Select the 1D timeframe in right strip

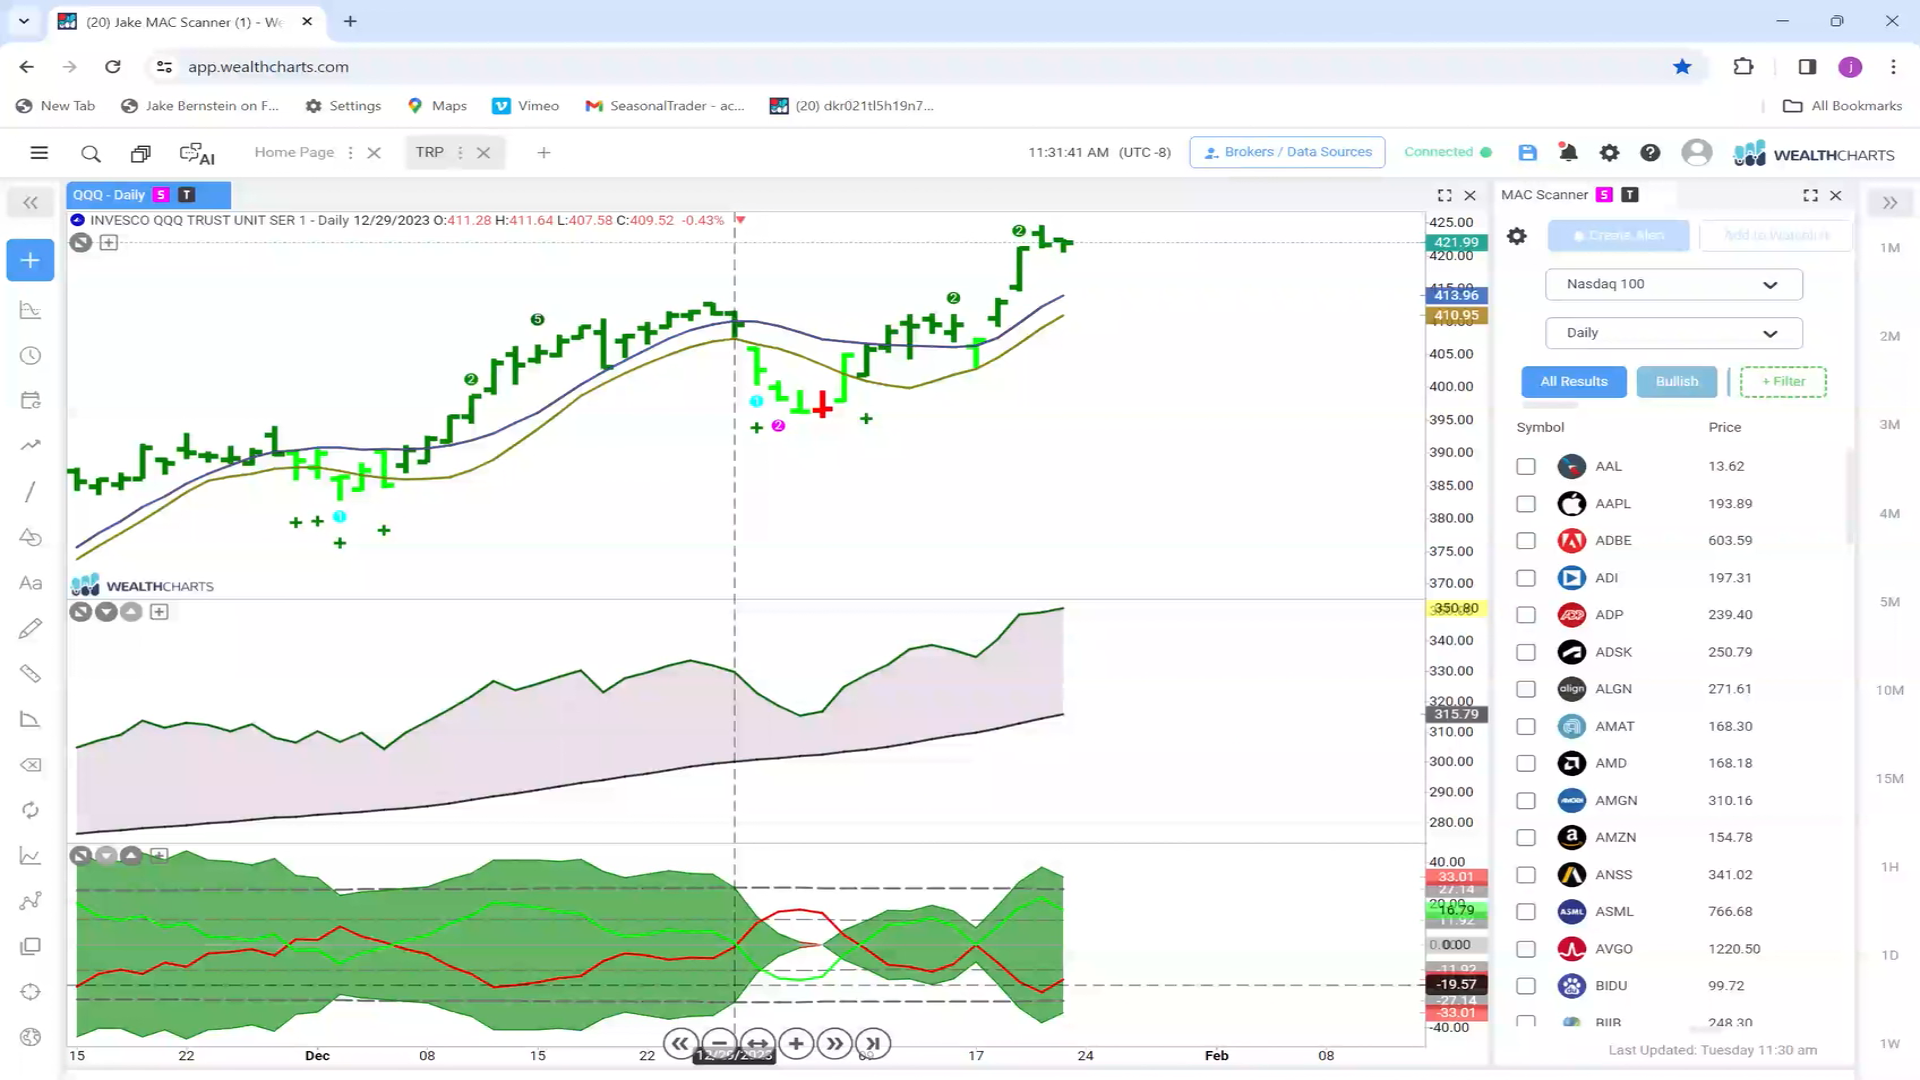tap(1889, 955)
